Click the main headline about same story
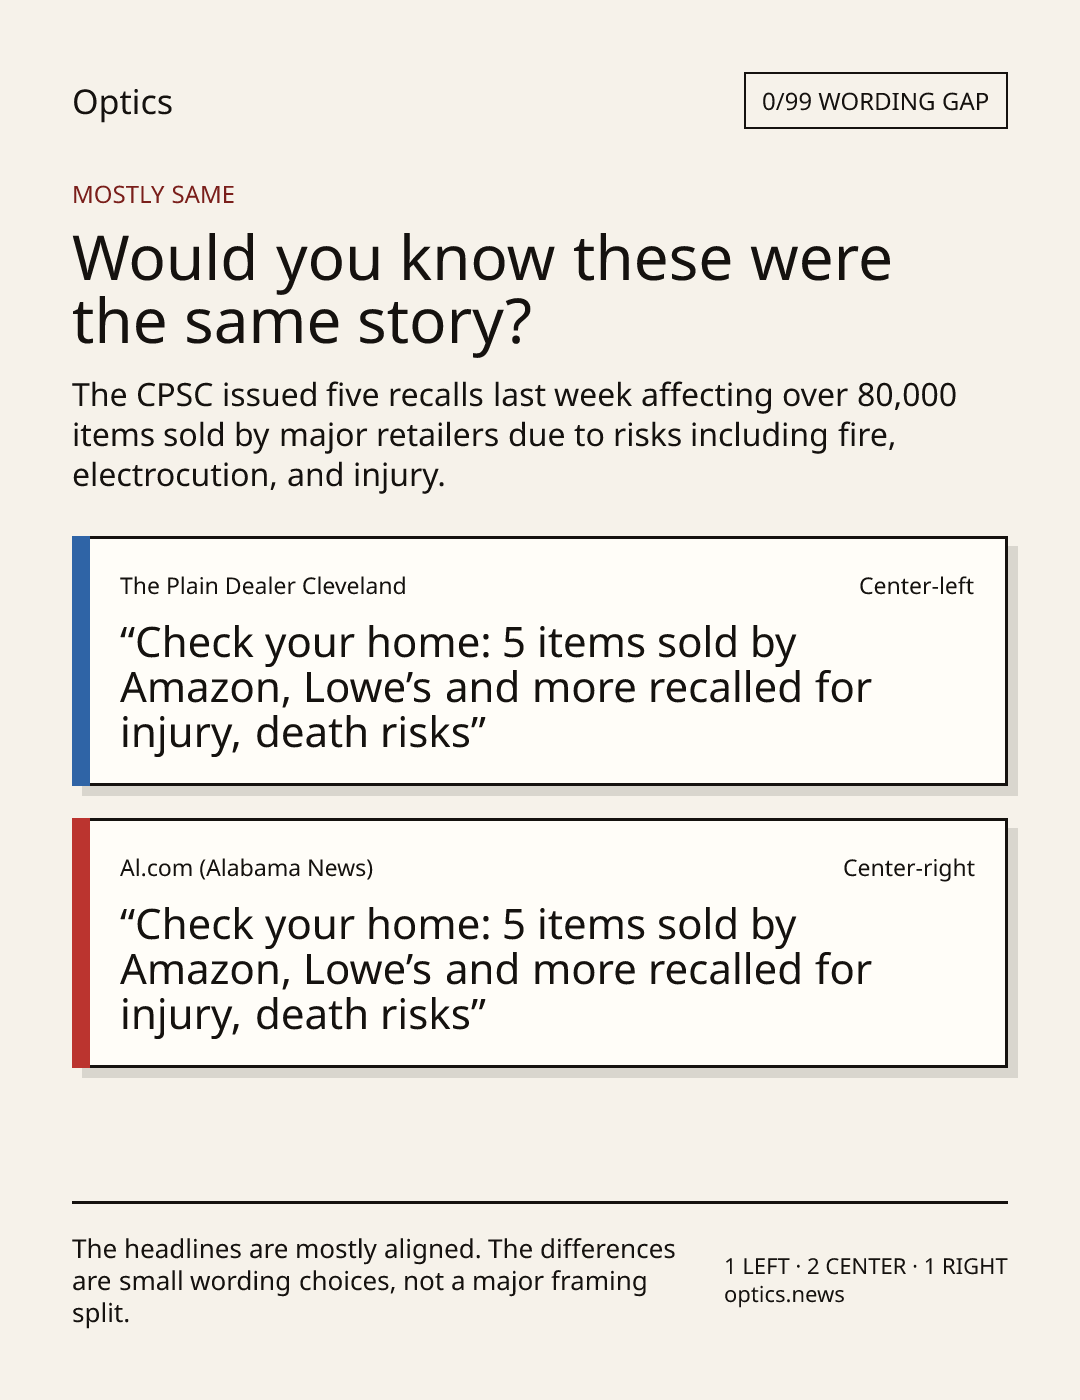This screenshot has height=1400, width=1080. pos(482,290)
